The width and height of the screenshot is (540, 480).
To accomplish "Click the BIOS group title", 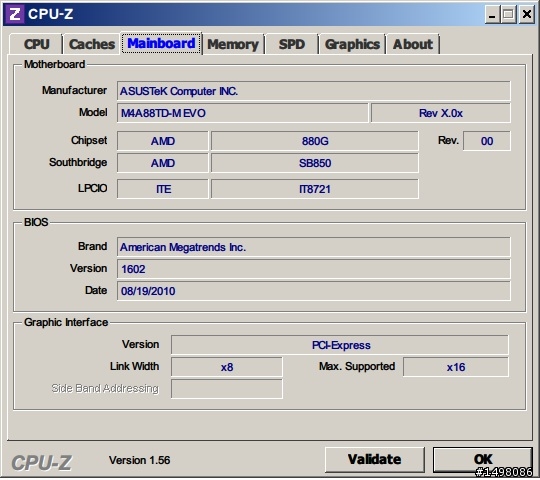I will (36, 222).
